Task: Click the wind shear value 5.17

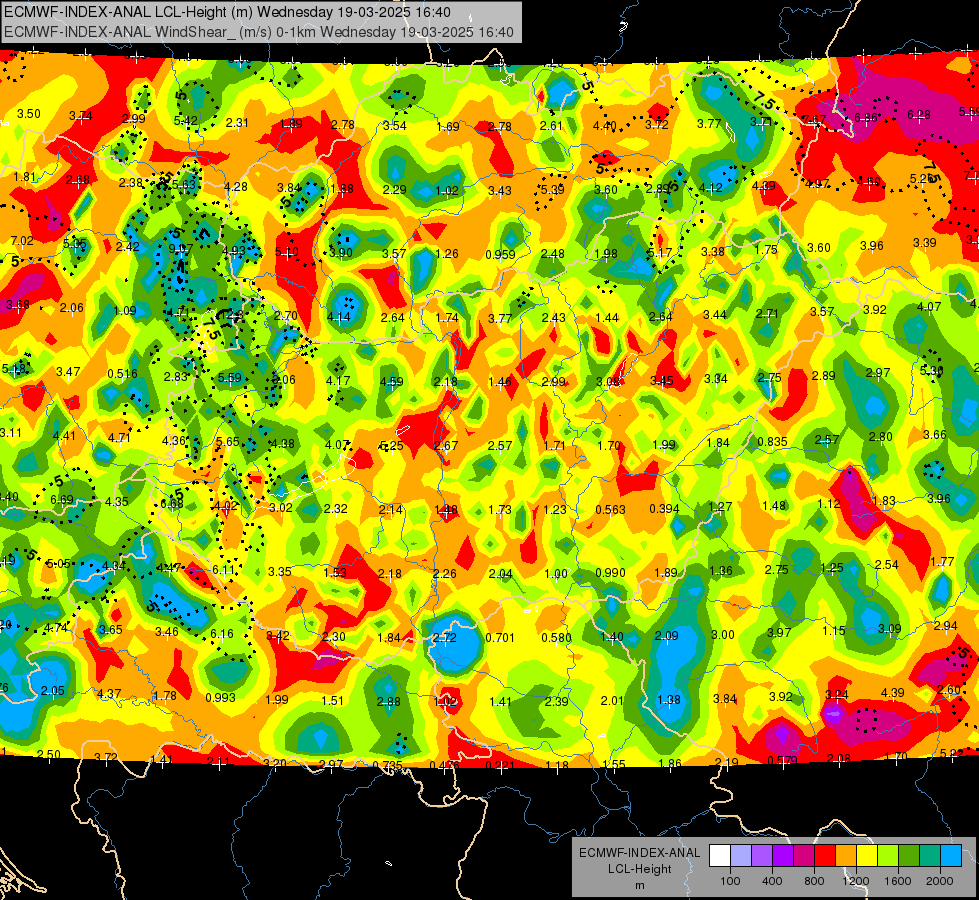Action: [x=659, y=252]
